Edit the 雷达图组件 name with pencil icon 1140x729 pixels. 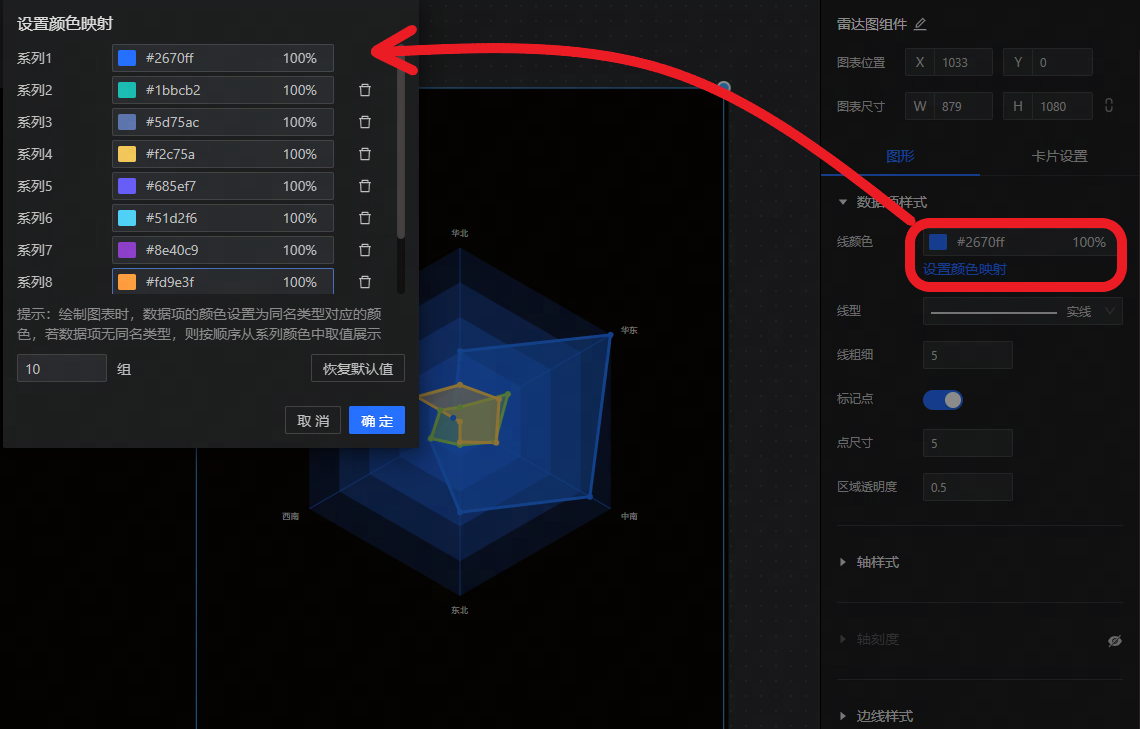click(920, 24)
